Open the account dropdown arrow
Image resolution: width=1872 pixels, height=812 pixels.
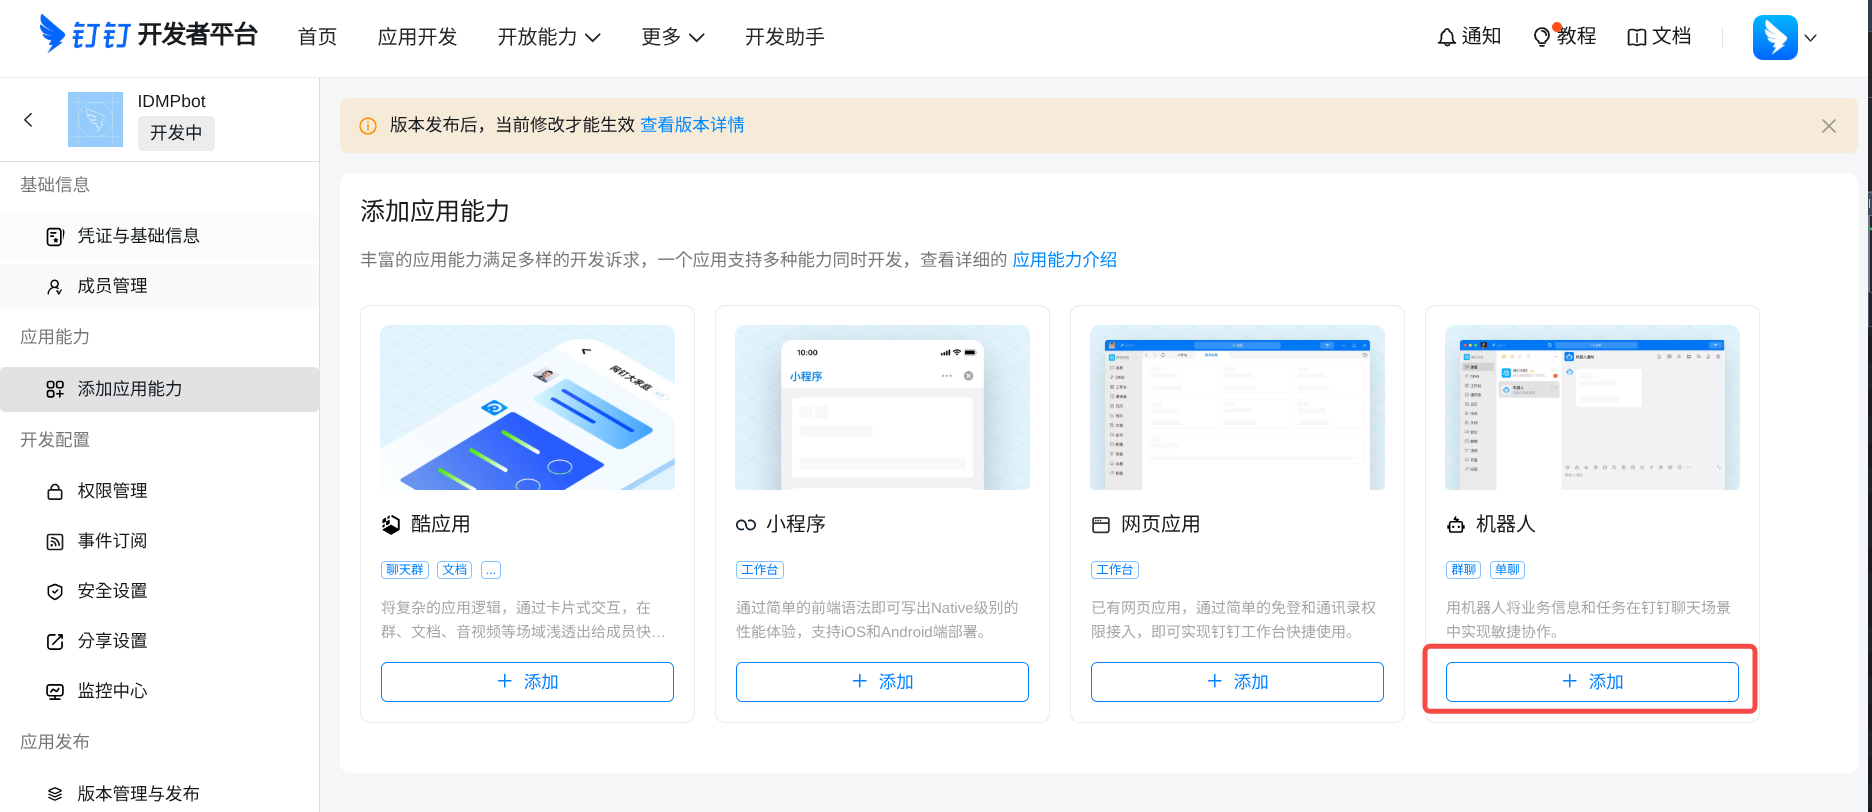1810,38
